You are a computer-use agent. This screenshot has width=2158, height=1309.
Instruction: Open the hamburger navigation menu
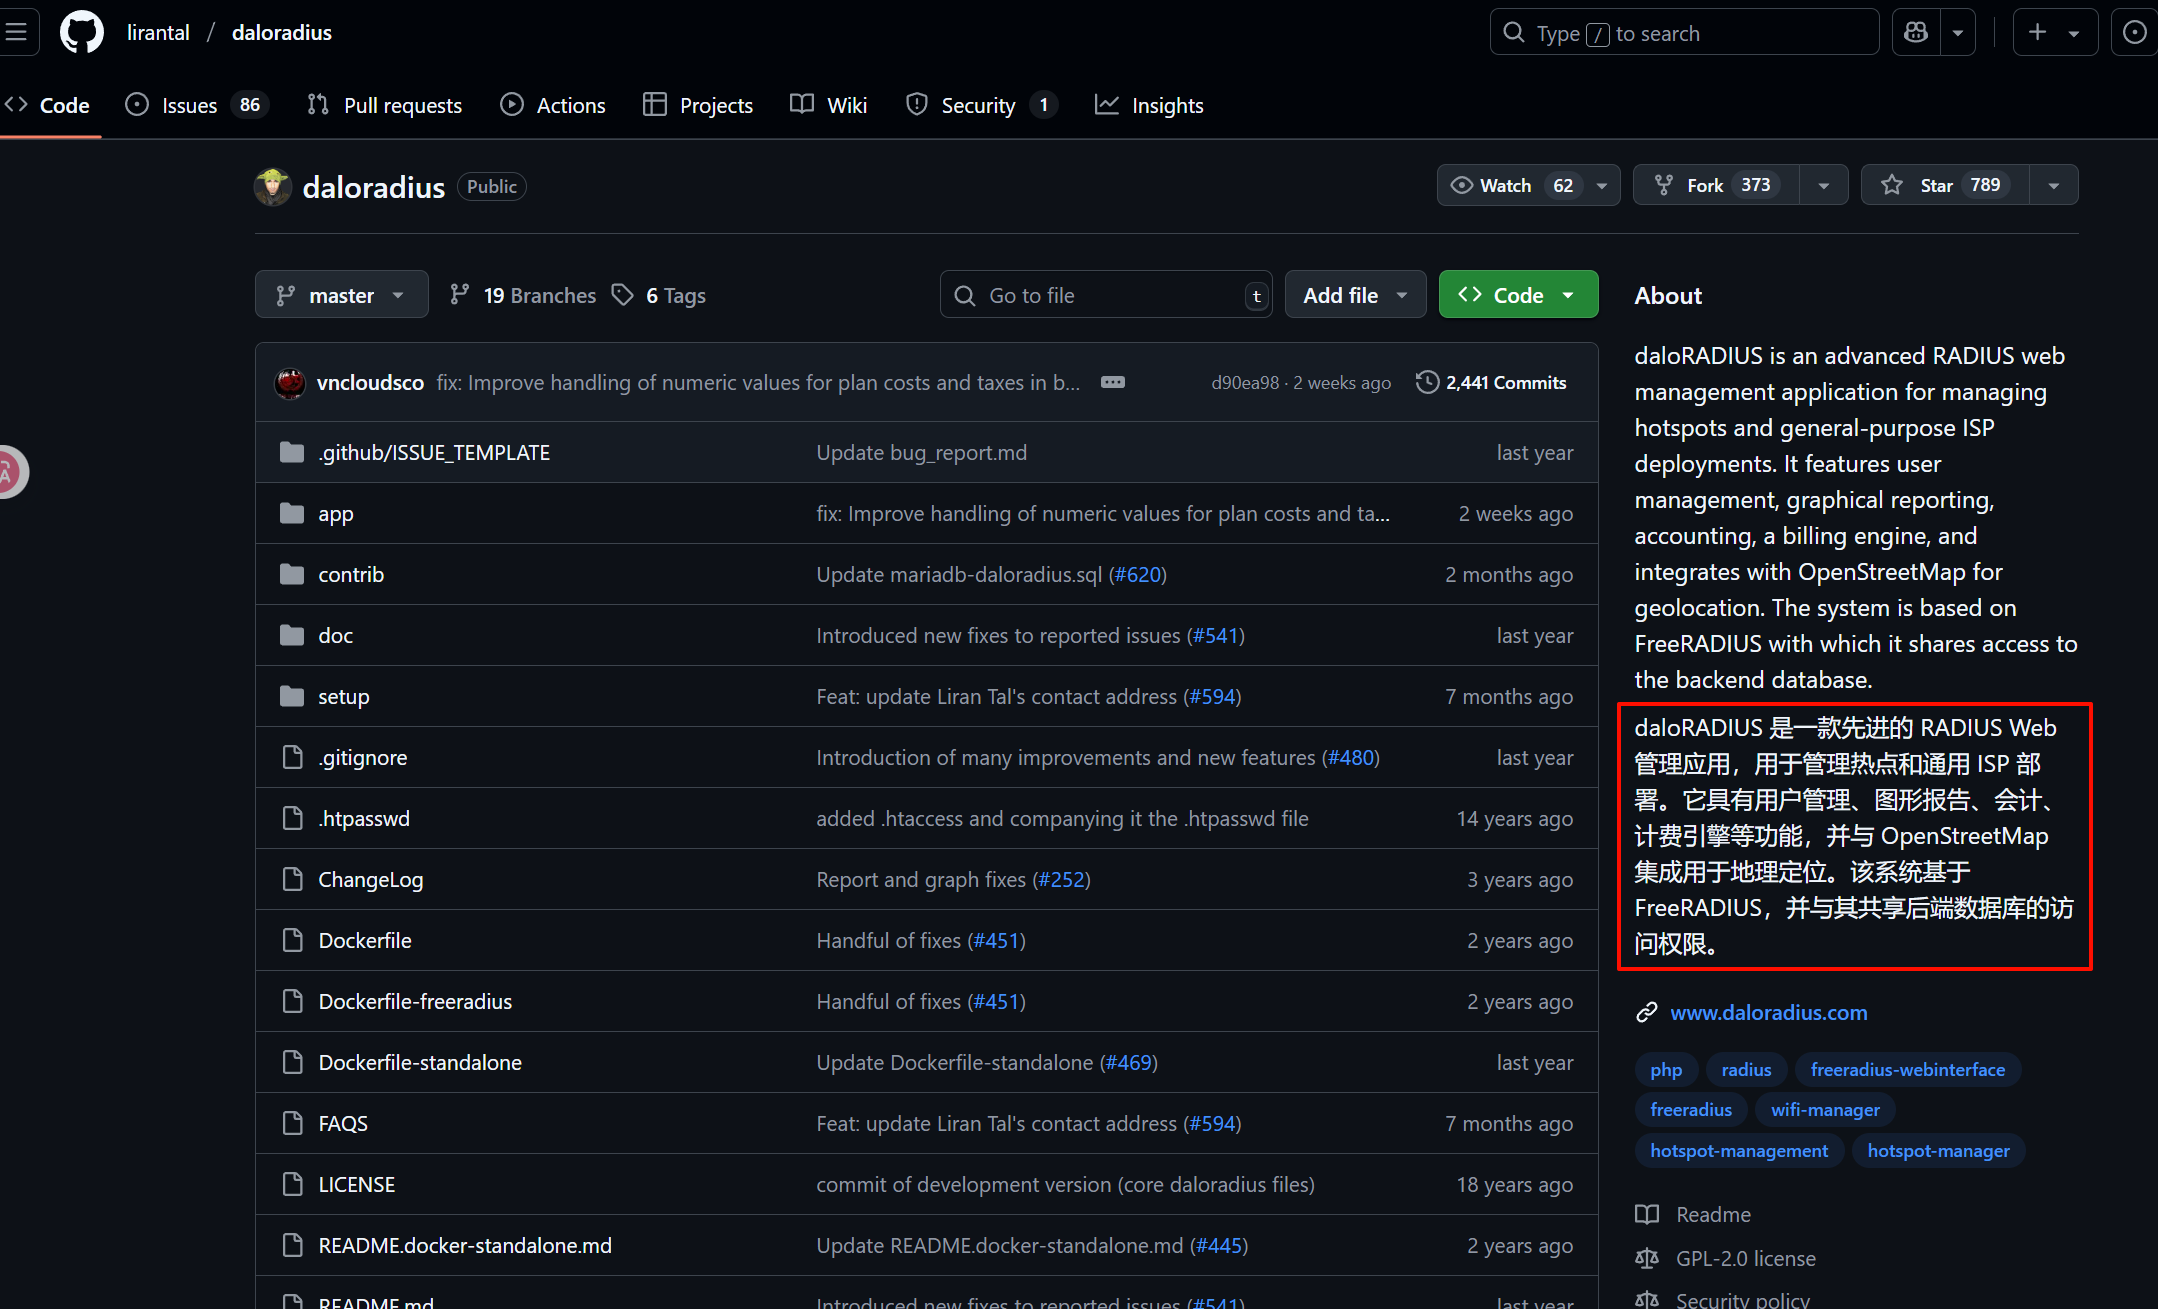pyautogui.click(x=17, y=32)
